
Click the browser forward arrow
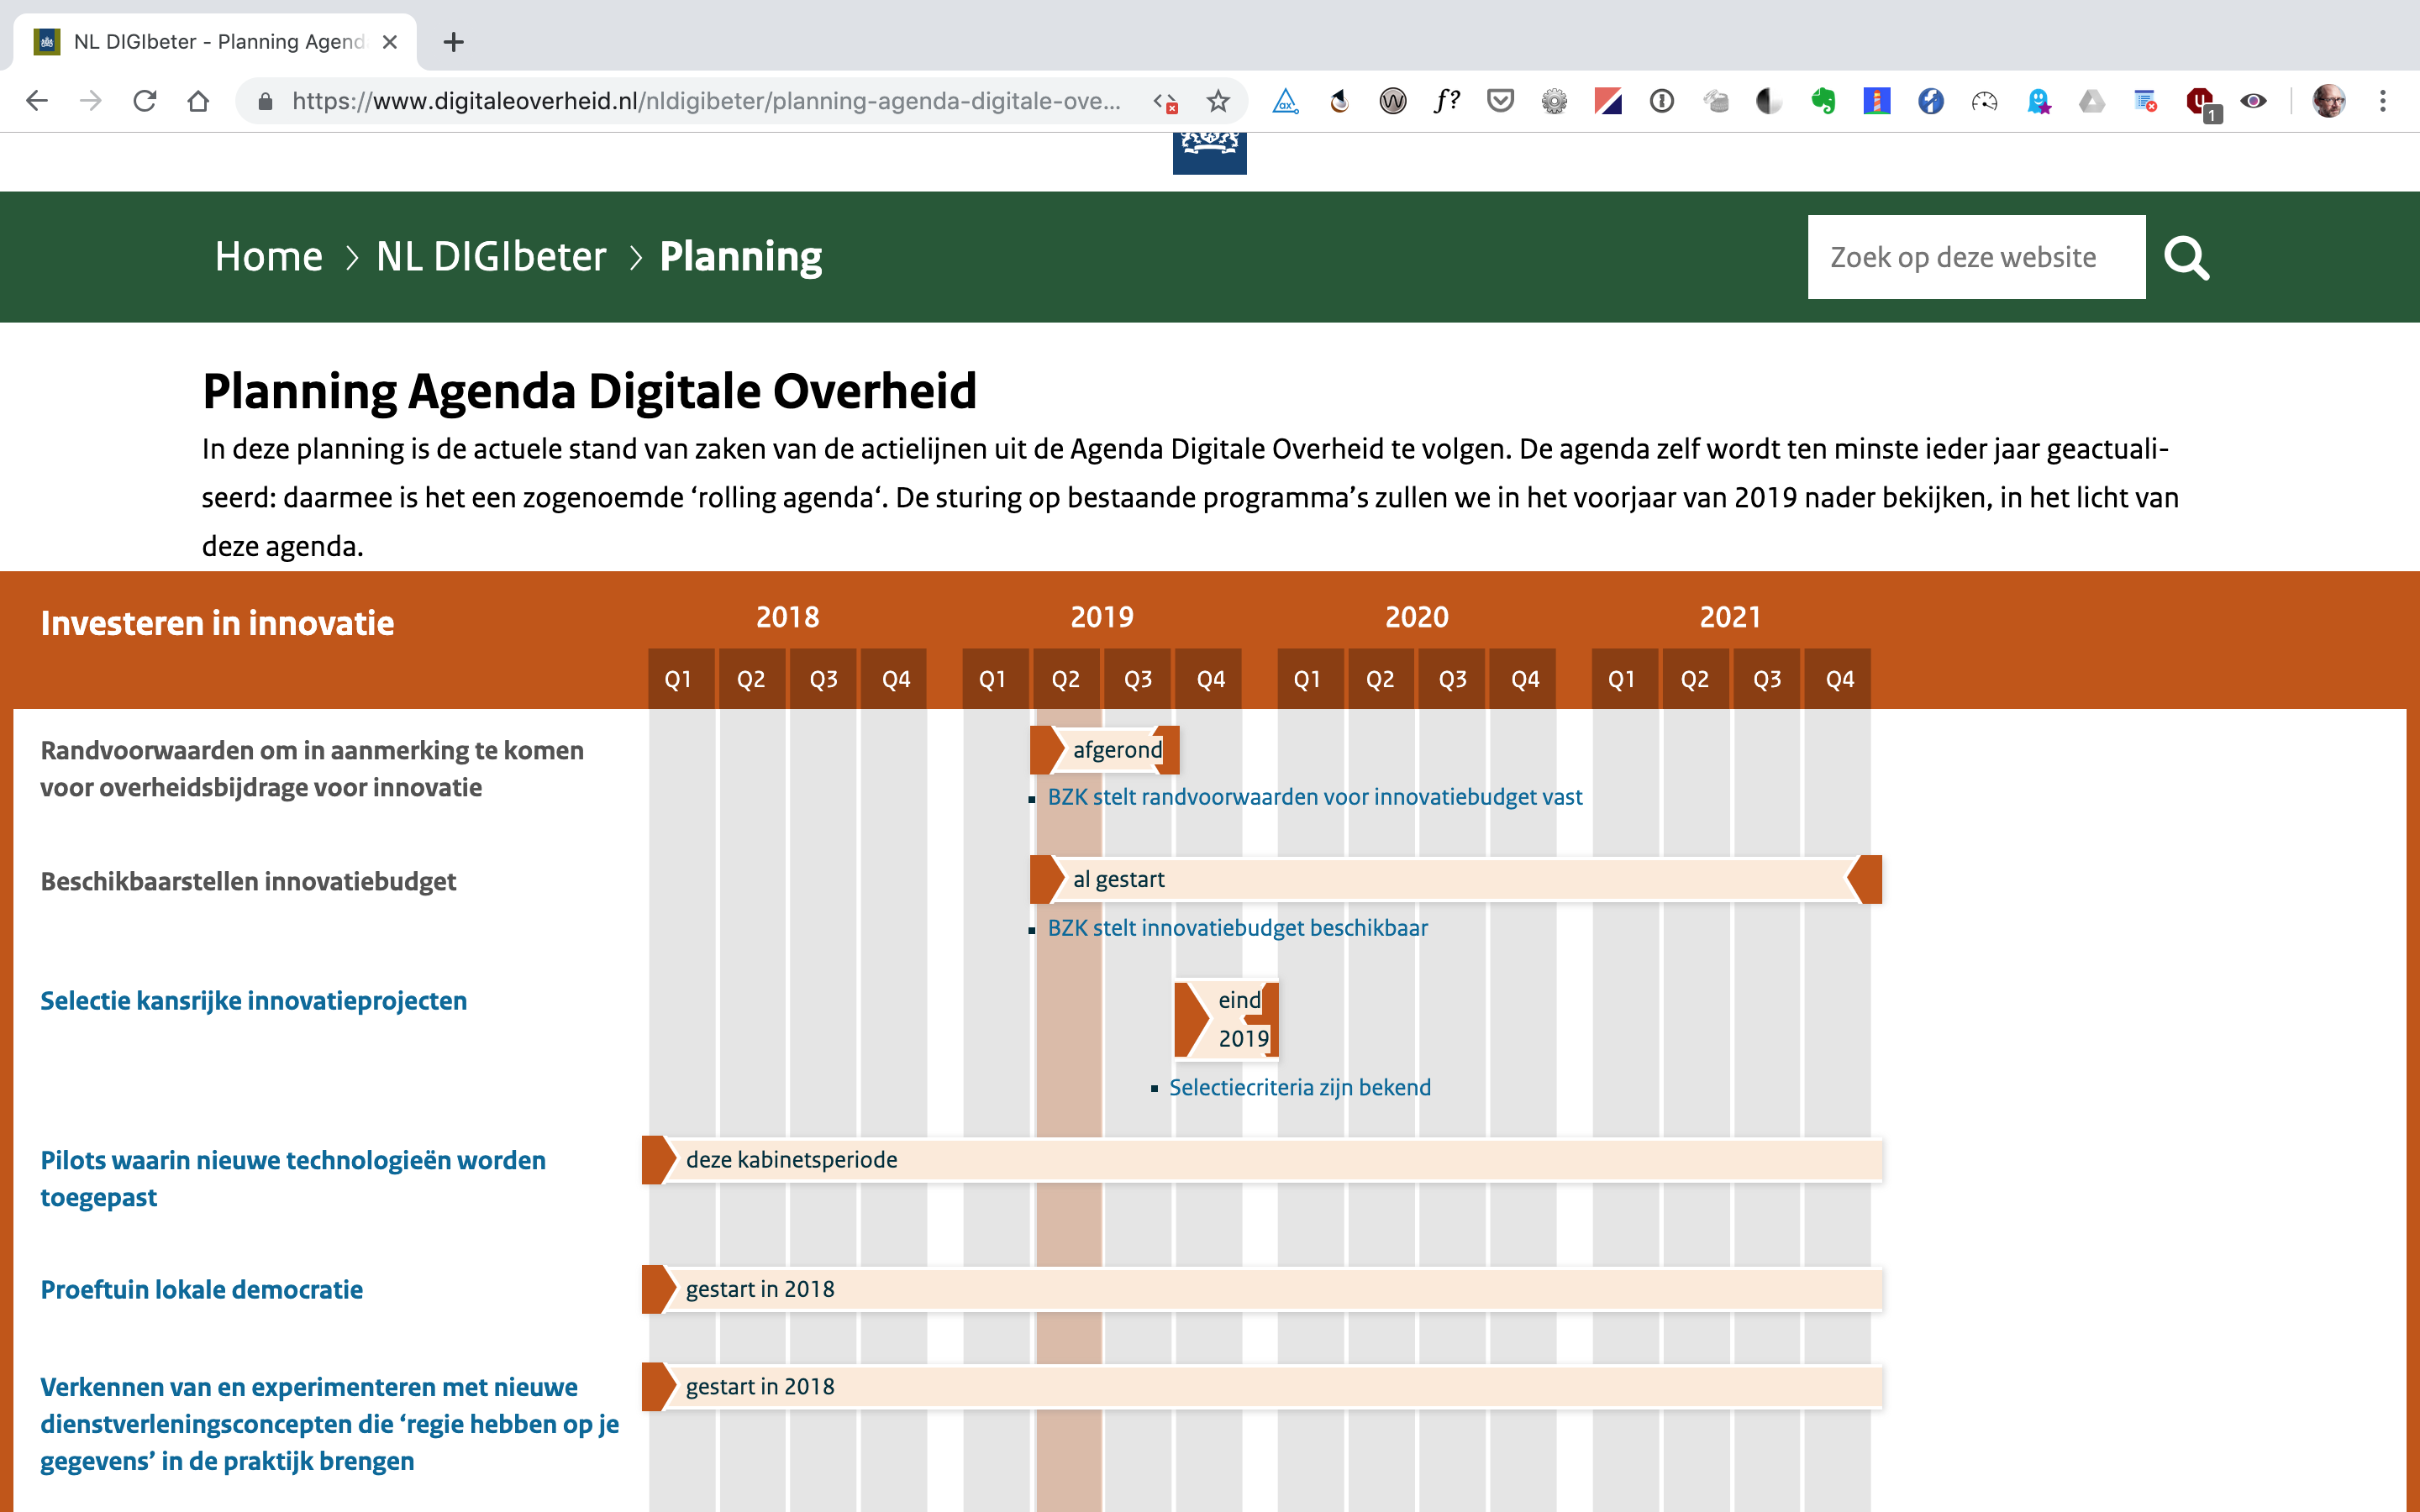[x=91, y=101]
